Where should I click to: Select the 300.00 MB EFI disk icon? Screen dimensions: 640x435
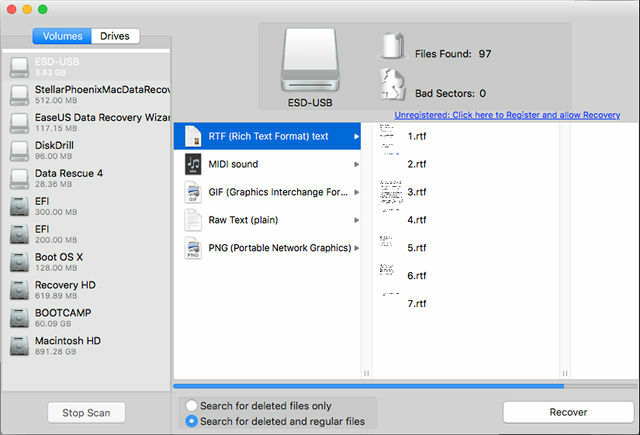click(19, 206)
